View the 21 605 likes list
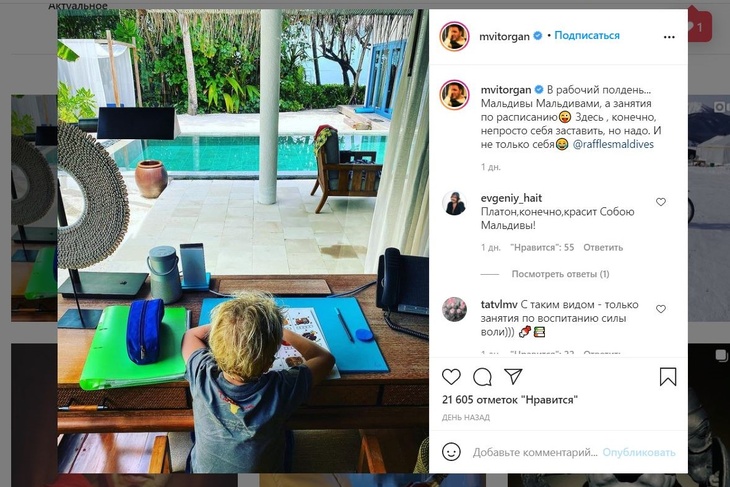This screenshot has width=730, height=487. (x=510, y=399)
